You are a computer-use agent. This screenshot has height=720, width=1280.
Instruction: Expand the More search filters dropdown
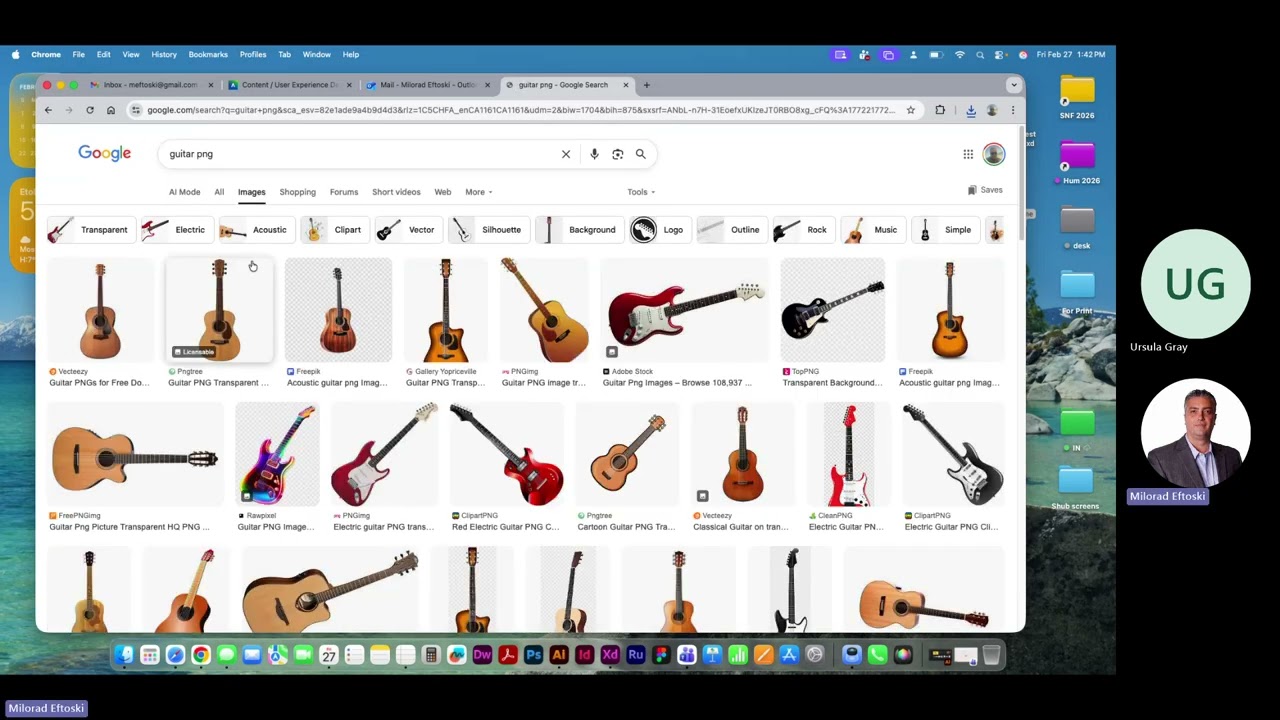478,192
